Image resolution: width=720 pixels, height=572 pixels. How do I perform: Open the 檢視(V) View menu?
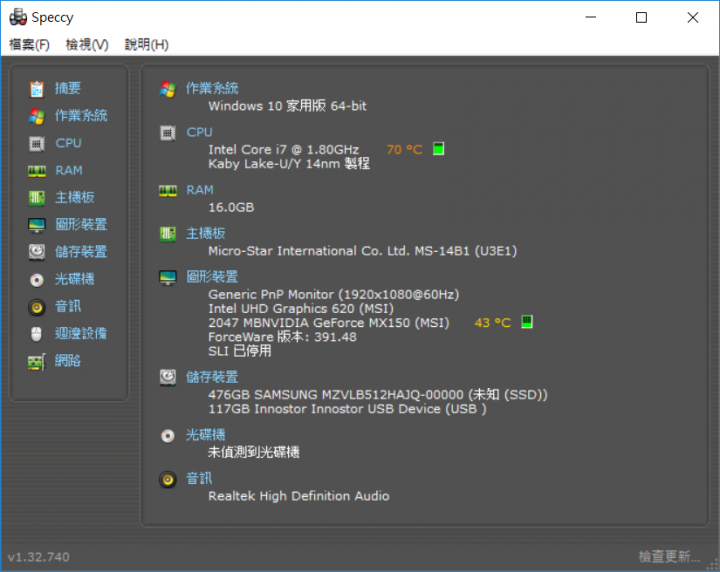pos(87,45)
